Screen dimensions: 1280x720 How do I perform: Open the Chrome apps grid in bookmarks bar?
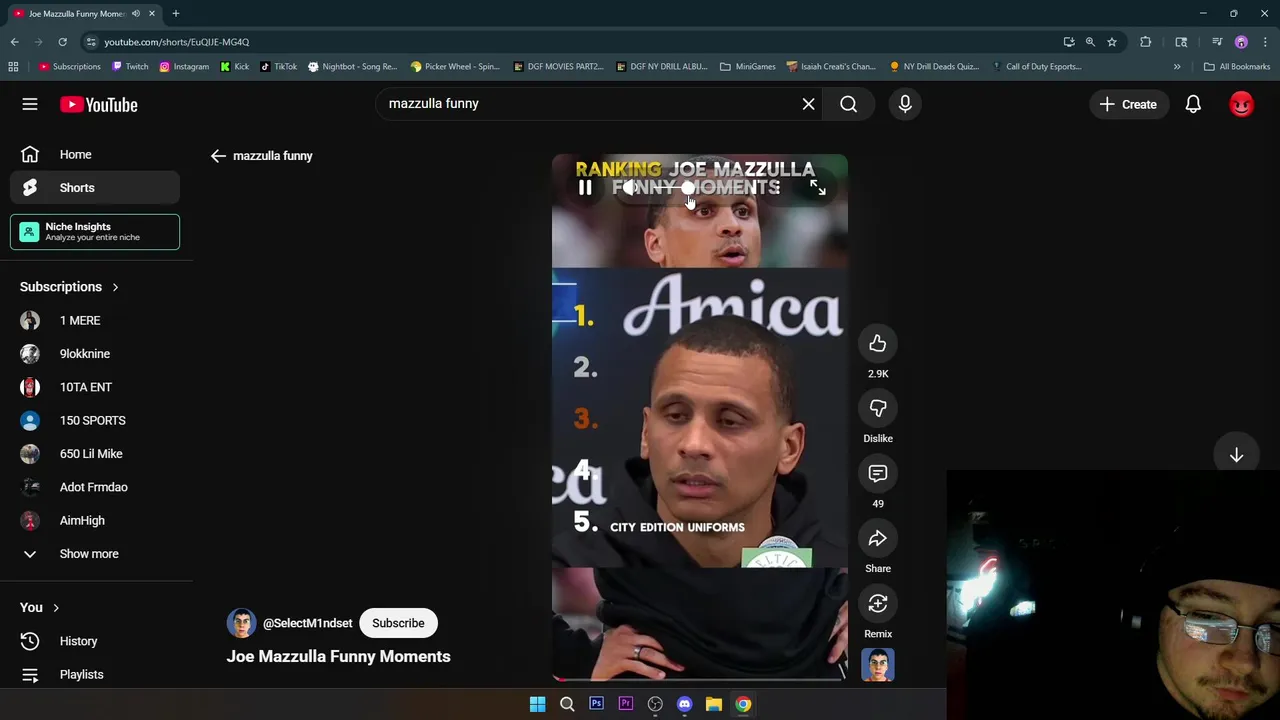tap(13, 67)
